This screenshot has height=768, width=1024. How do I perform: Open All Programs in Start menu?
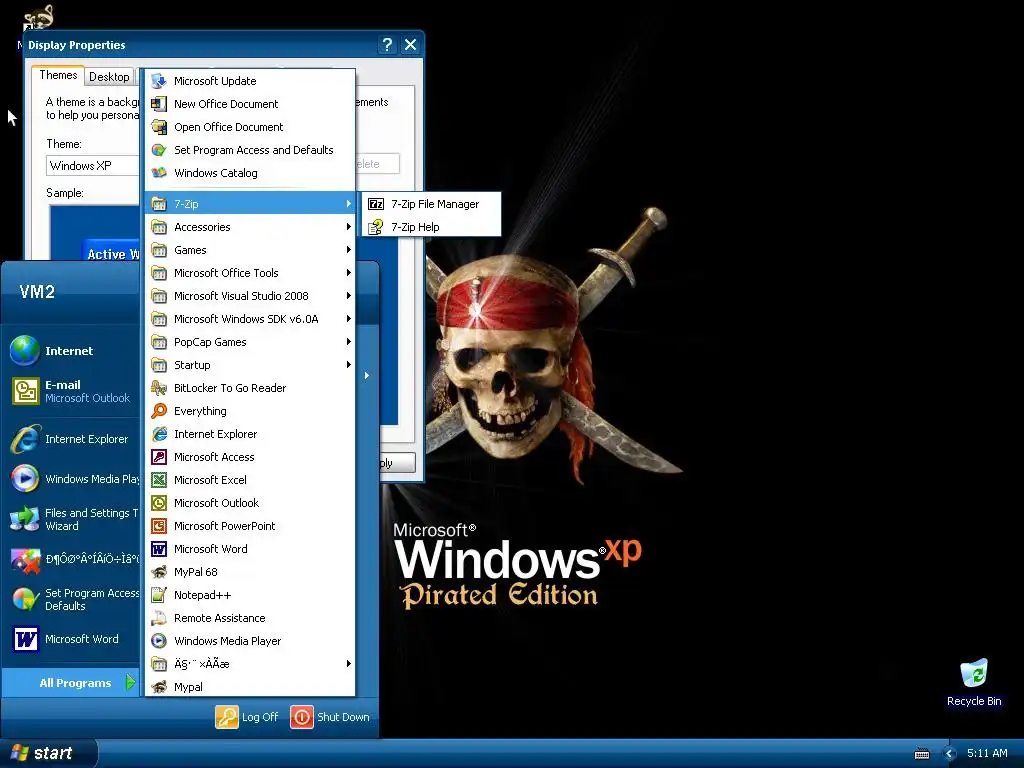pos(71,683)
